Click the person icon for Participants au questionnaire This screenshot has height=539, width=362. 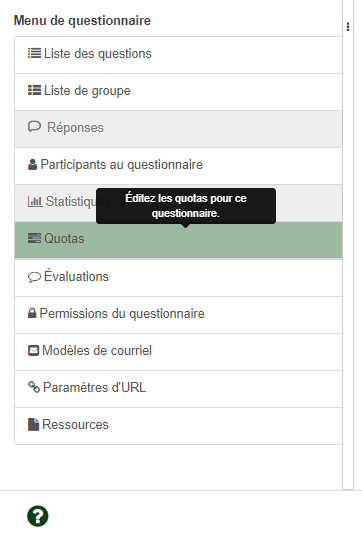pyautogui.click(x=33, y=164)
